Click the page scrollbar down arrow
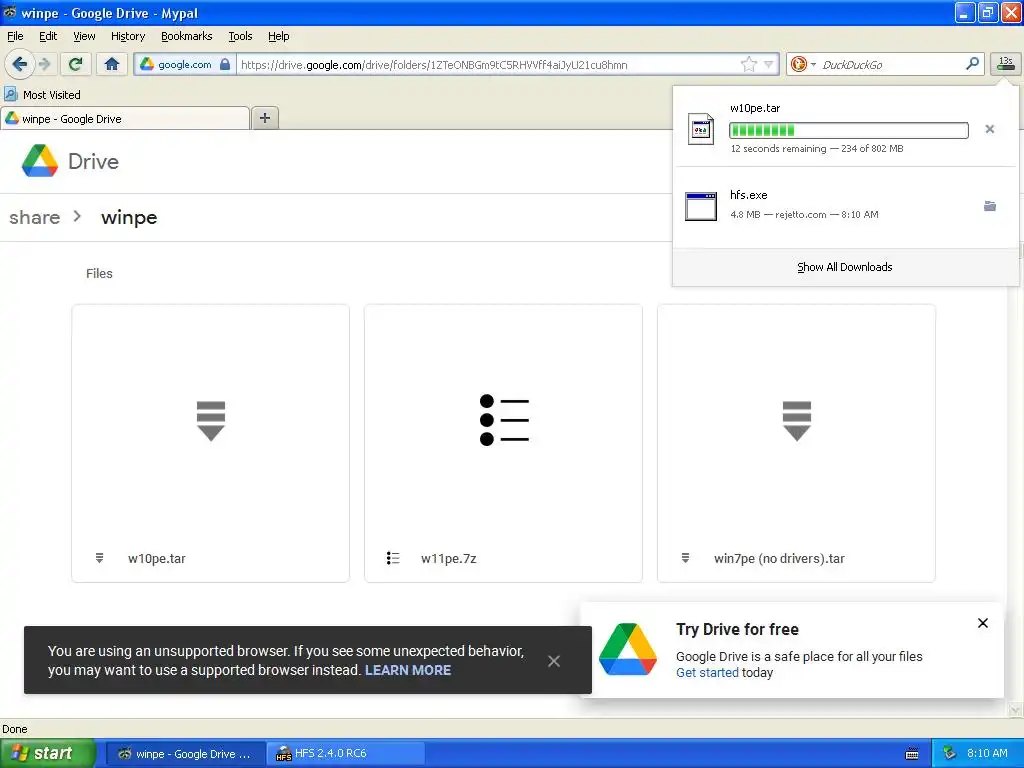 tap(1015, 709)
